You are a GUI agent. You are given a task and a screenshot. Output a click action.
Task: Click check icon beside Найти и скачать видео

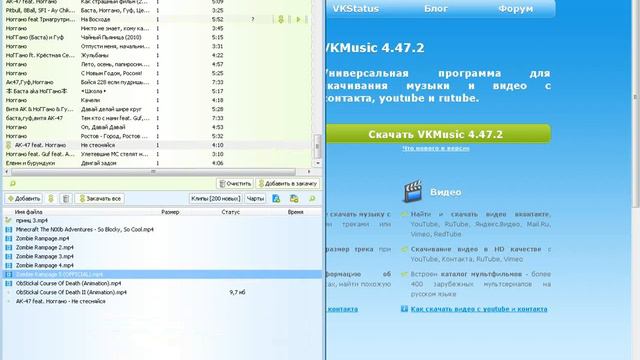pyautogui.click(x=404, y=214)
